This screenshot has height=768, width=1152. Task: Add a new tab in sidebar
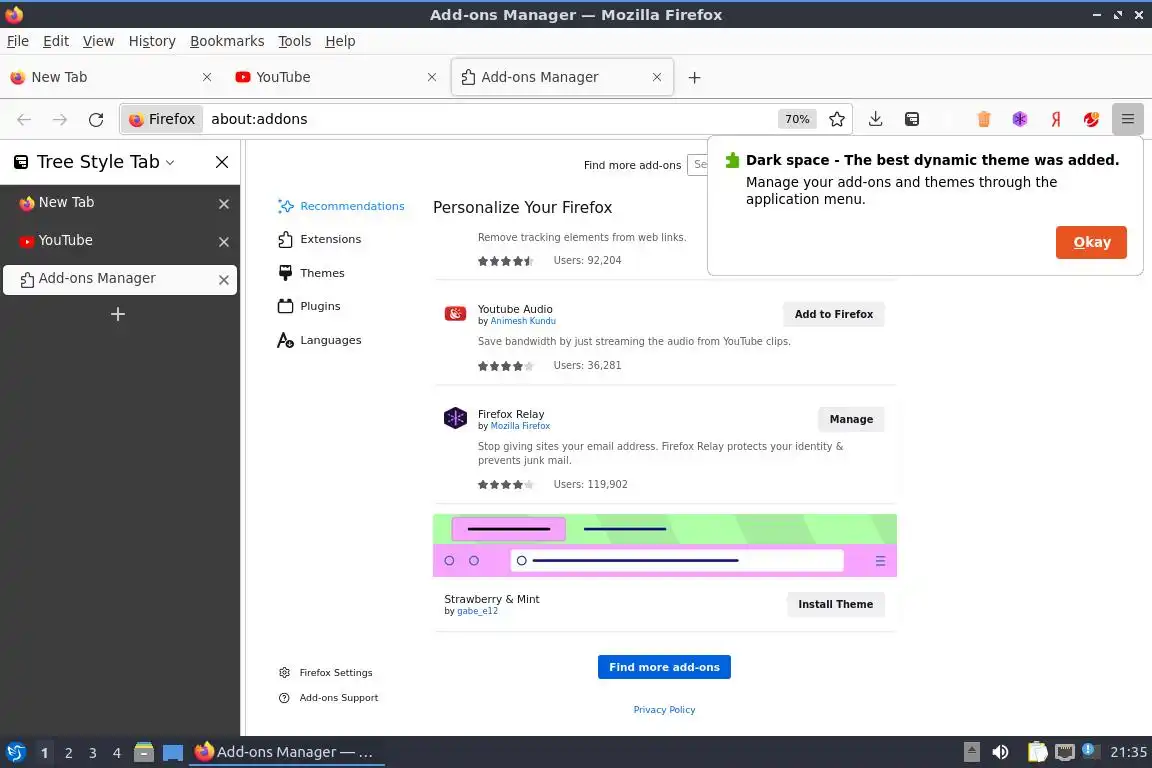click(118, 315)
